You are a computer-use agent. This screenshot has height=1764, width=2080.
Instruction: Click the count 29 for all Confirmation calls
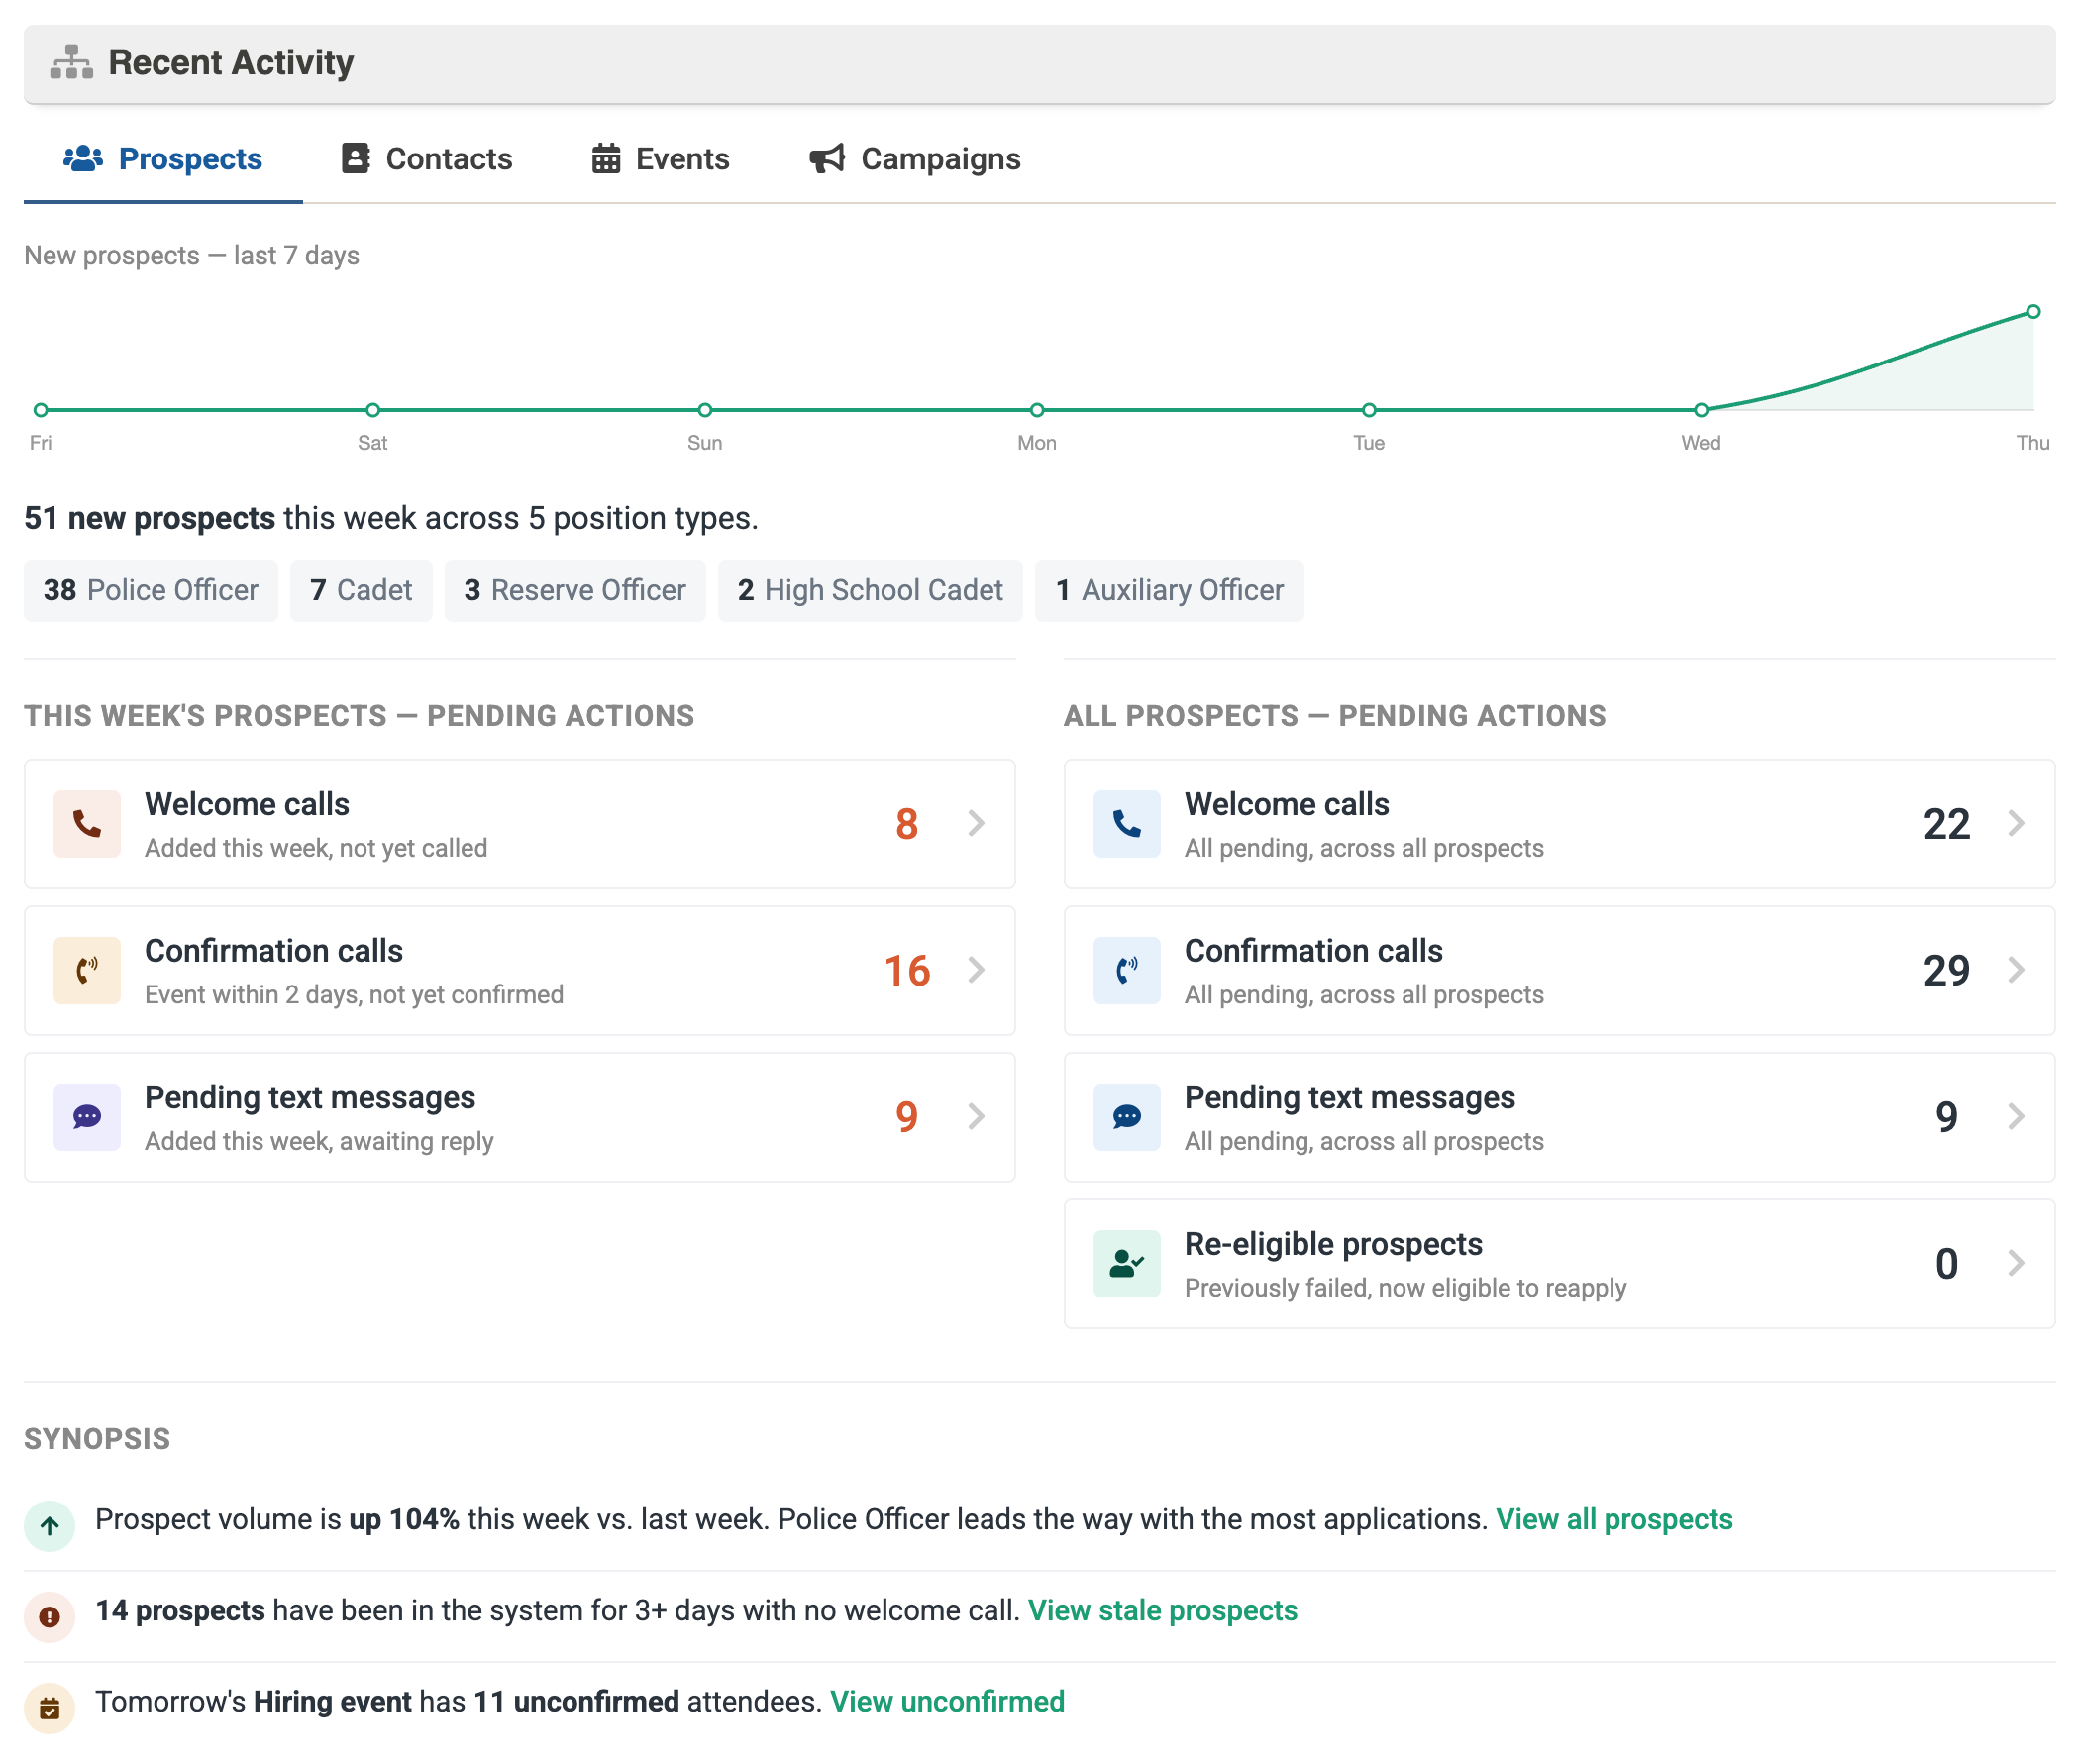pos(1946,971)
